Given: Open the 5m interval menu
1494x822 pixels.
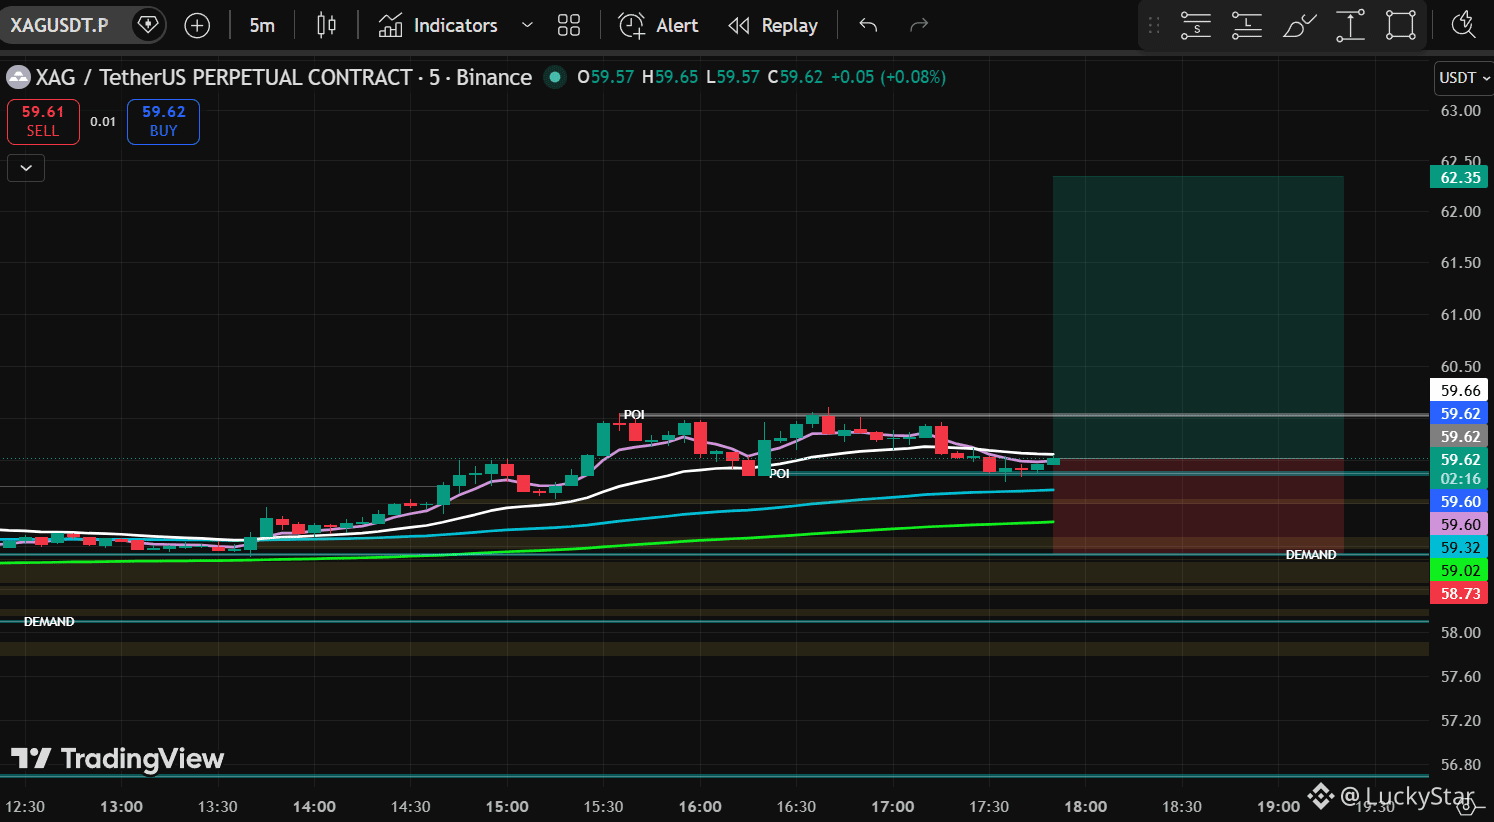Looking at the screenshot, I should pos(262,25).
